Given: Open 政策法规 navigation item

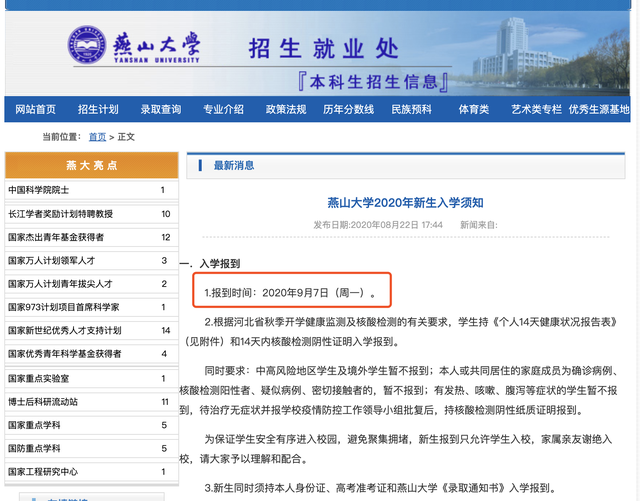Looking at the screenshot, I should (286, 109).
